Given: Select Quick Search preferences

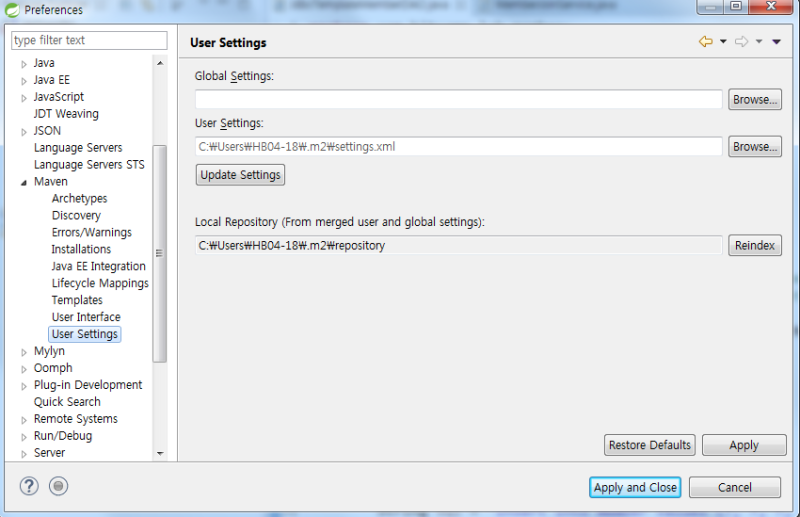Looking at the screenshot, I should pos(67,402).
